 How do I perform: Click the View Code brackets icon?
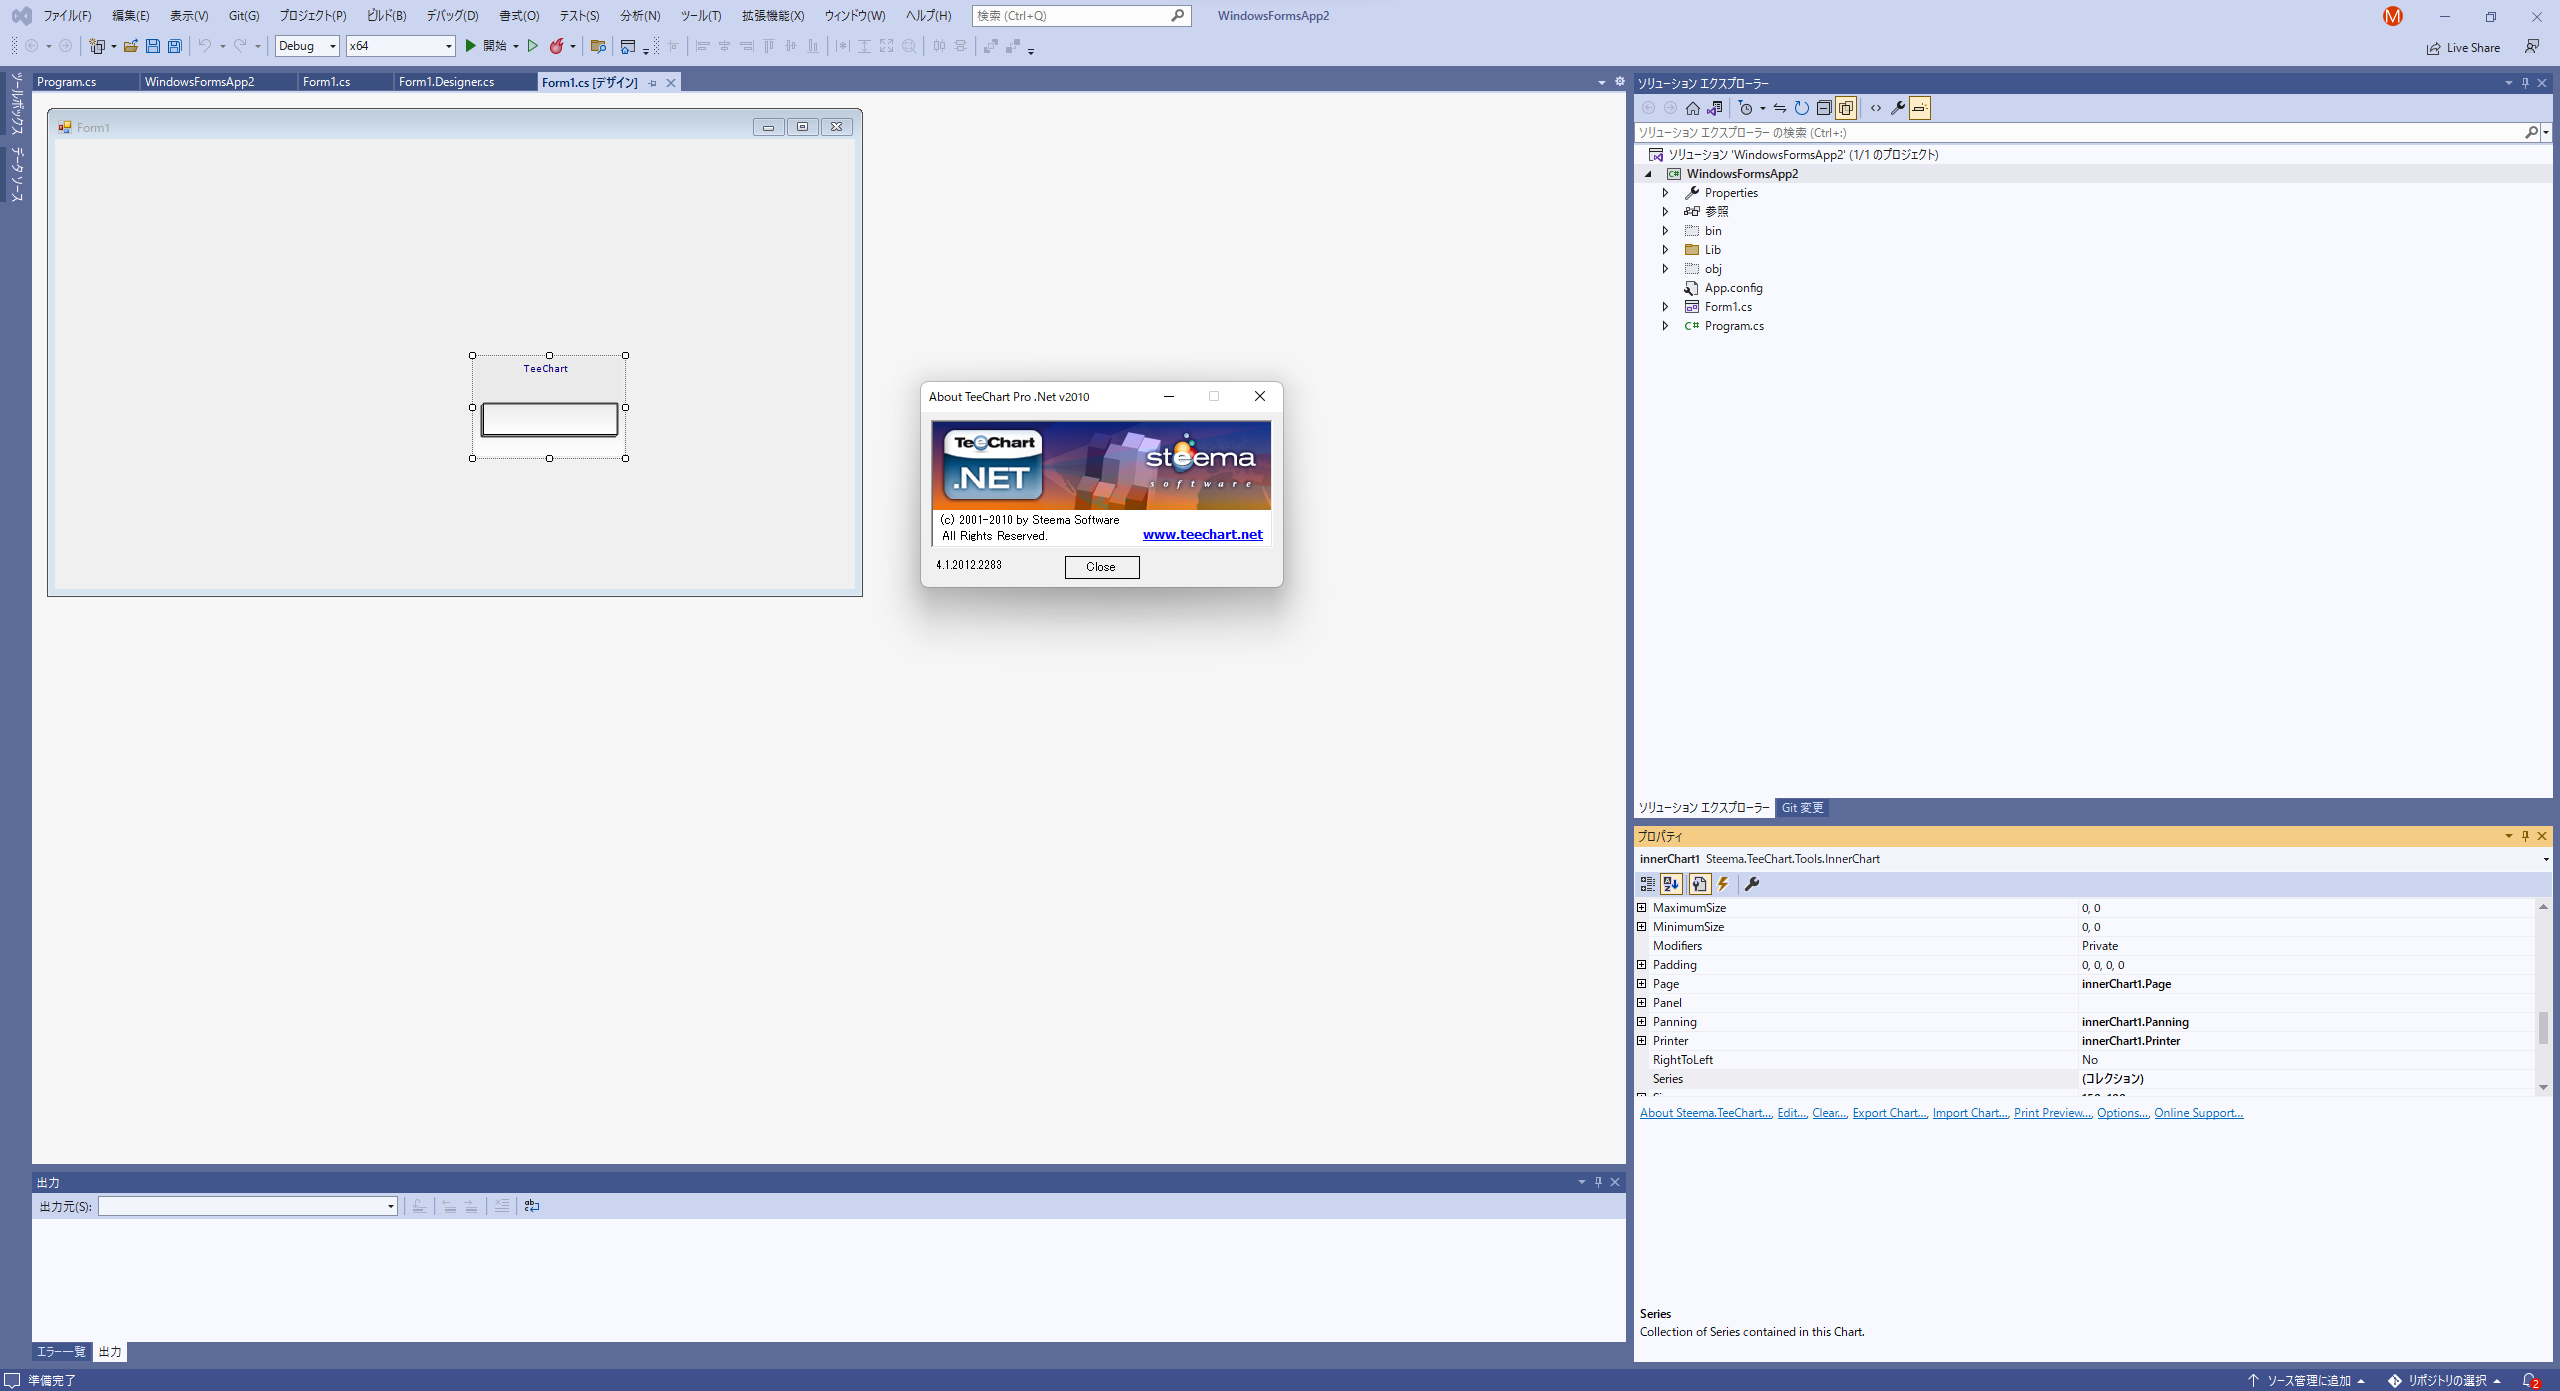(1876, 108)
